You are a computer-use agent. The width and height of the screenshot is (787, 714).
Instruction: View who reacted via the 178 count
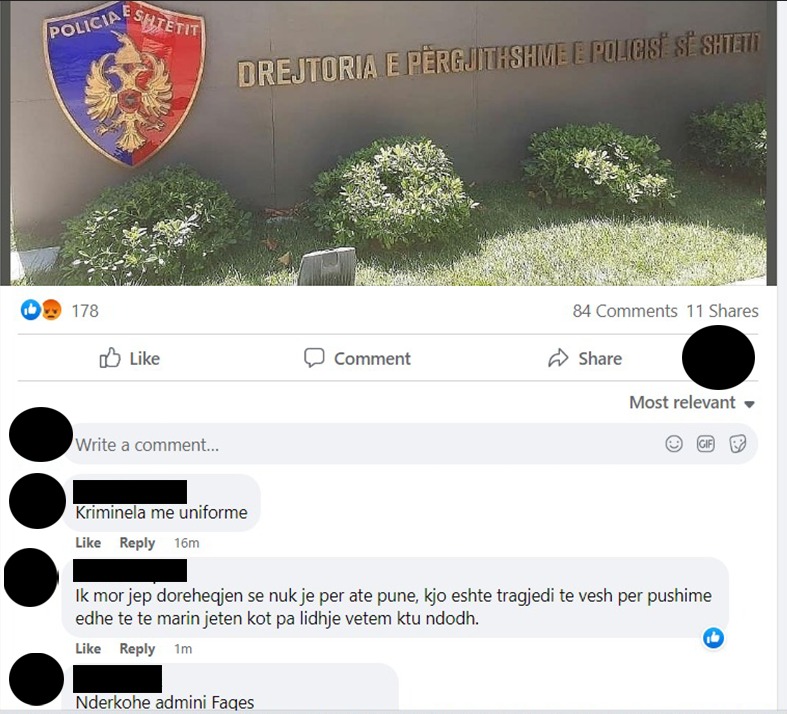click(85, 311)
